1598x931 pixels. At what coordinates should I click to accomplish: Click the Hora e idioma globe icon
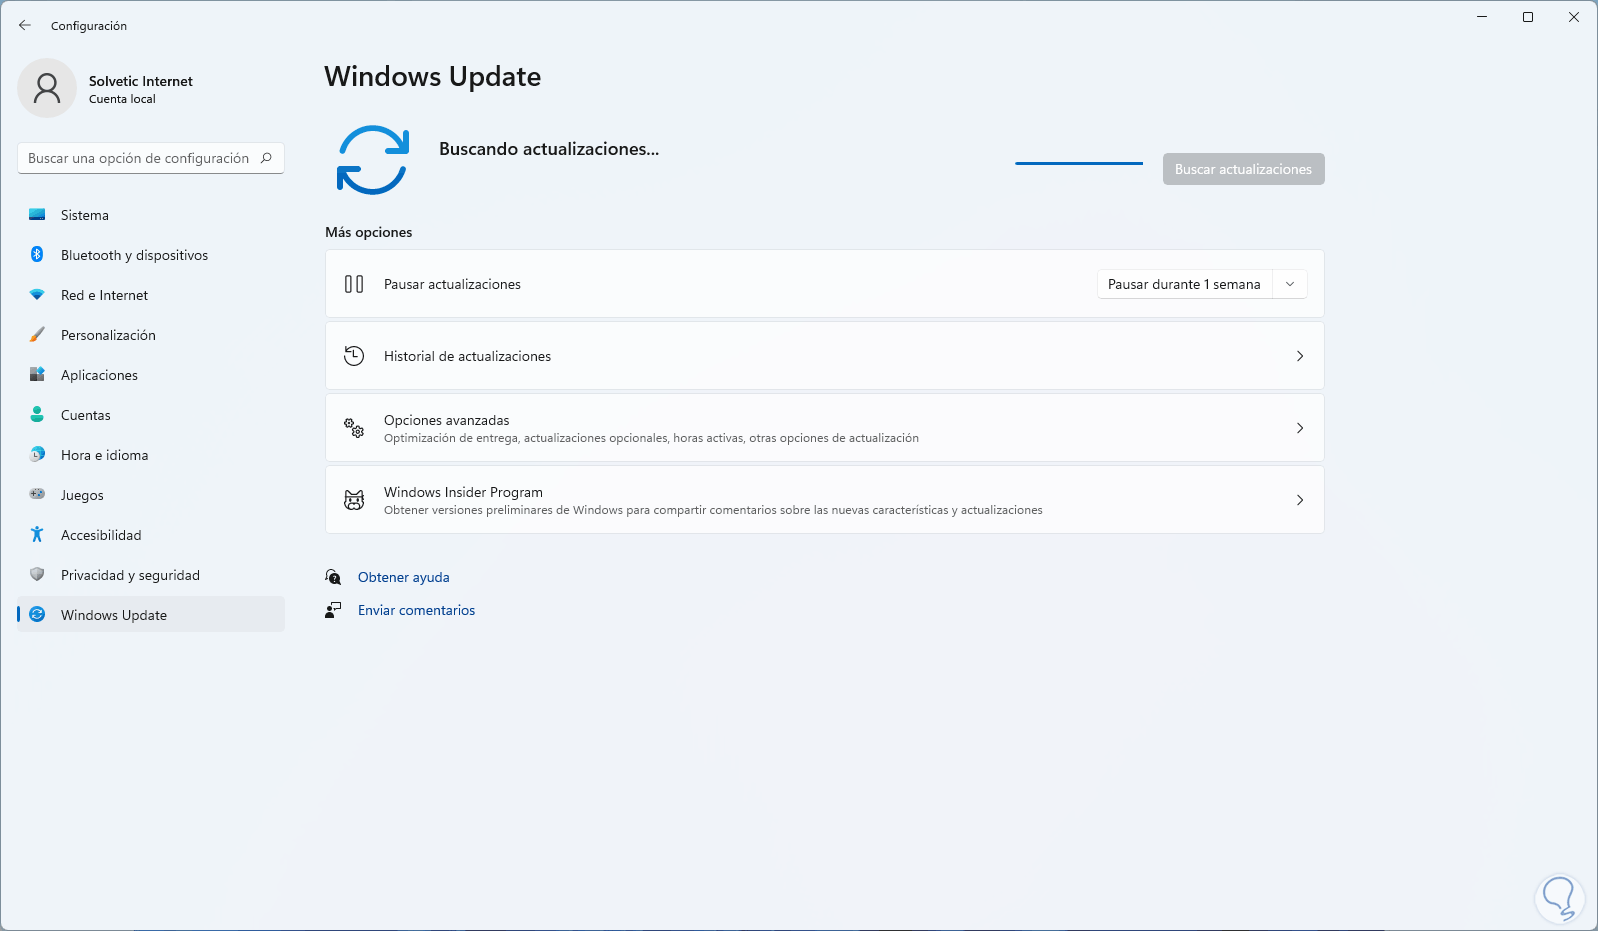tap(37, 455)
